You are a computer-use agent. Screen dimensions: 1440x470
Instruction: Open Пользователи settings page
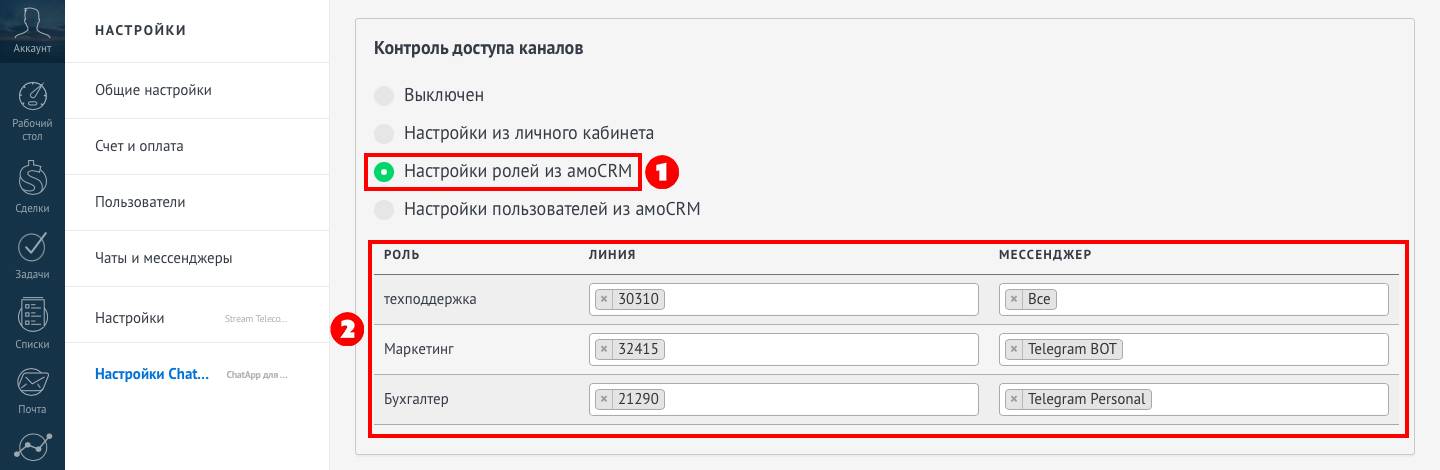coord(140,202)
